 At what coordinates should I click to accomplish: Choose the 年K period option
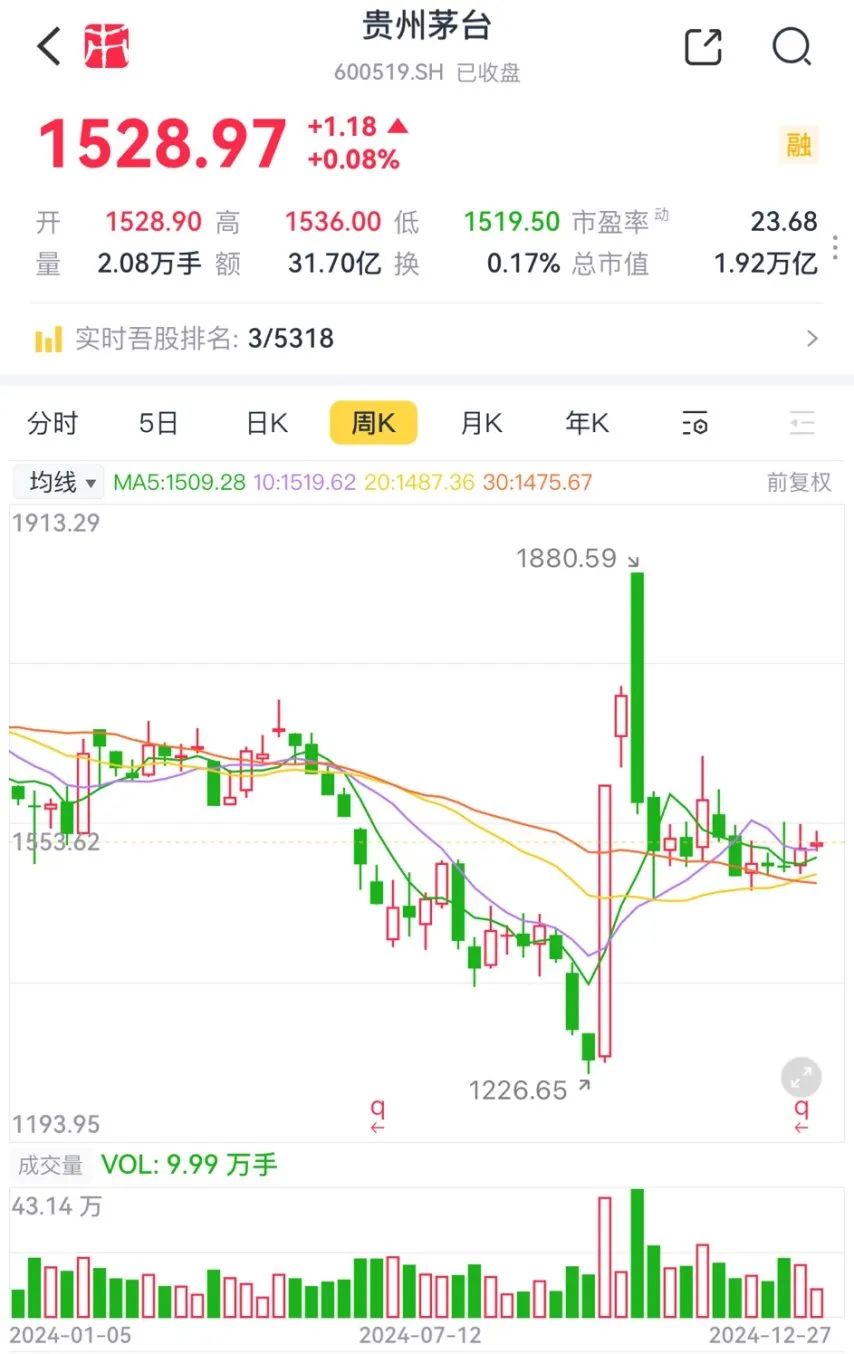pos(587,423)
